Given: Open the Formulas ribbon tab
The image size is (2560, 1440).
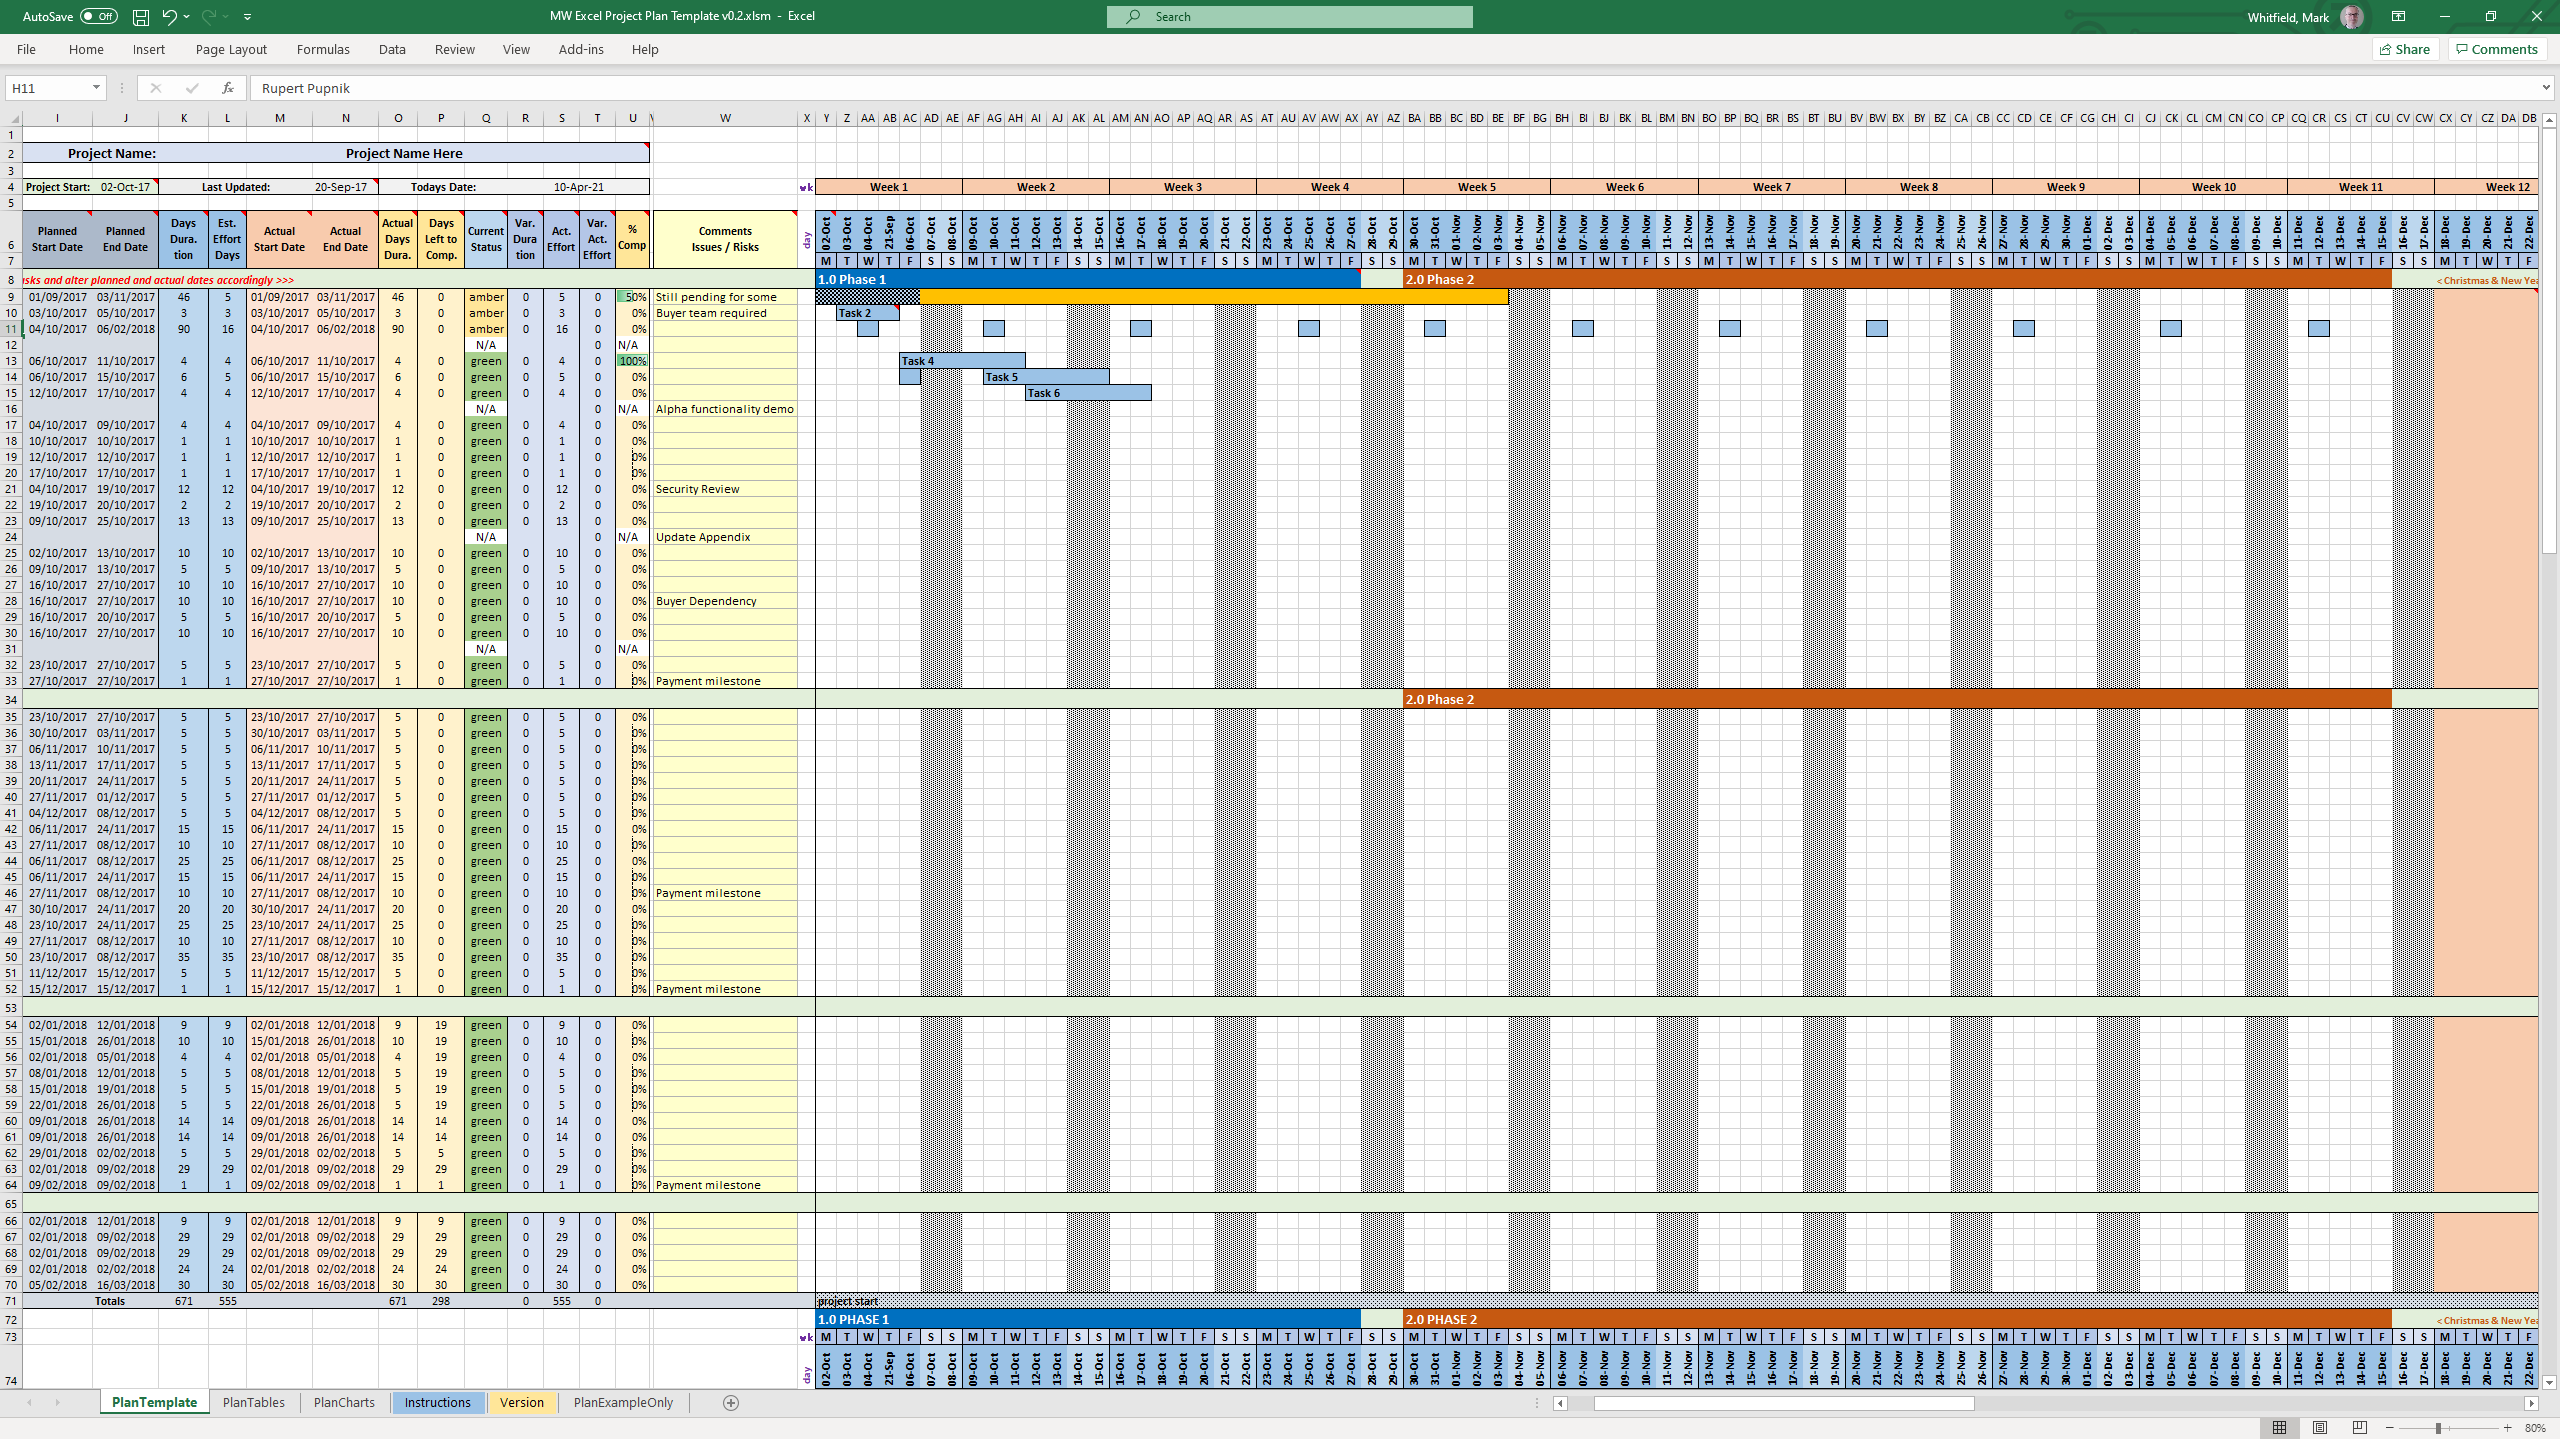Looking at the screenshot, I should [323, 49].
